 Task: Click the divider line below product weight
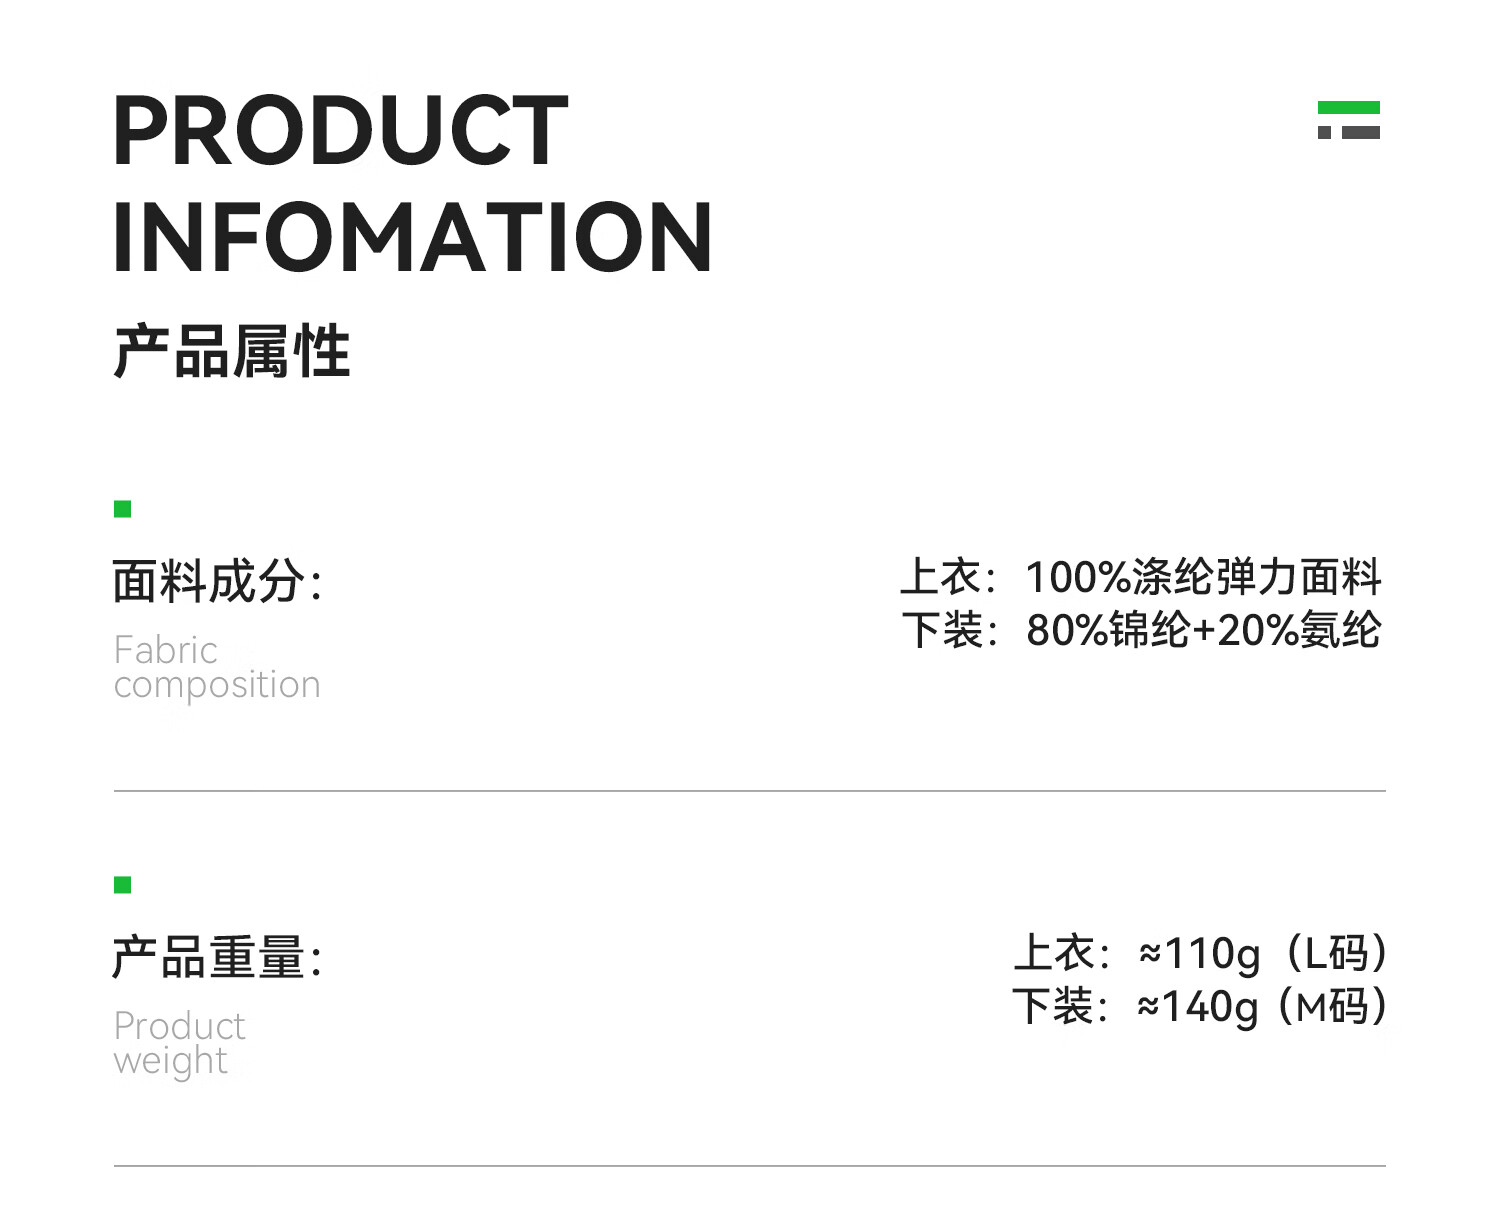[750, 1166]
